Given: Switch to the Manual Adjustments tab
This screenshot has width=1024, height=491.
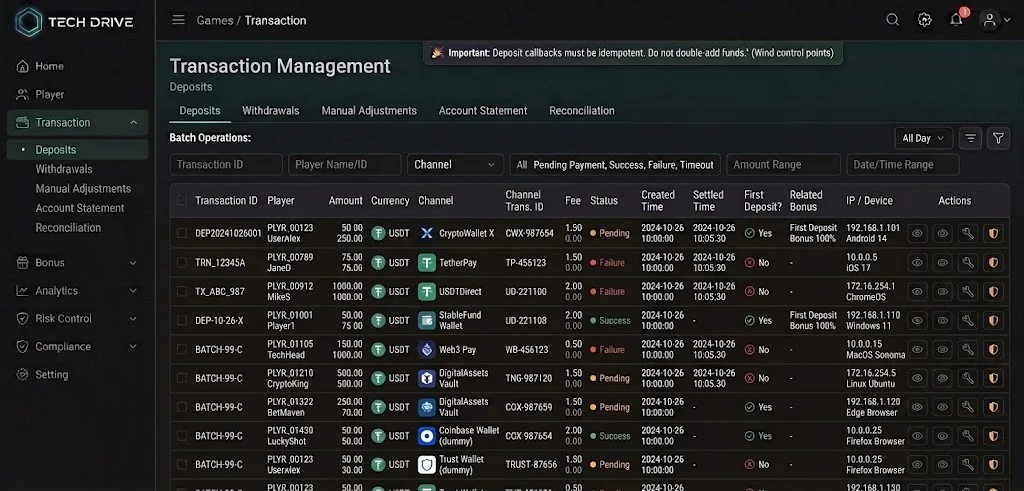Looking at the screenshot, I should coord(369,110).
